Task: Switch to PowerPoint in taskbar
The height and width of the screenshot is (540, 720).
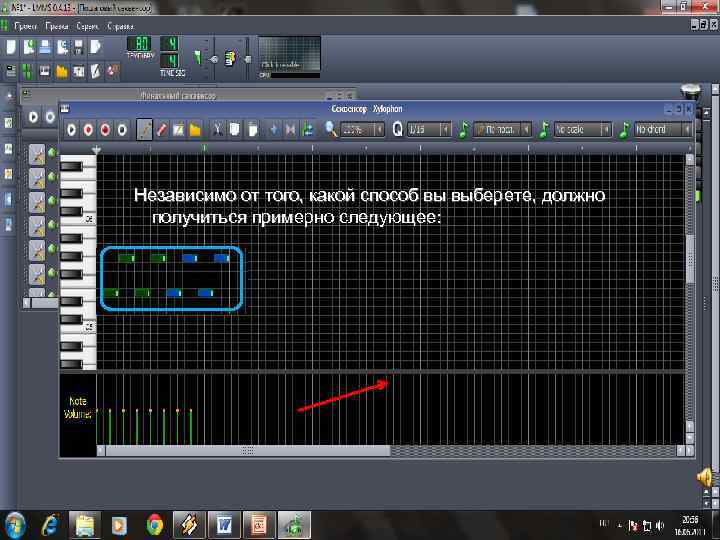Action: [x=259, y=525]
